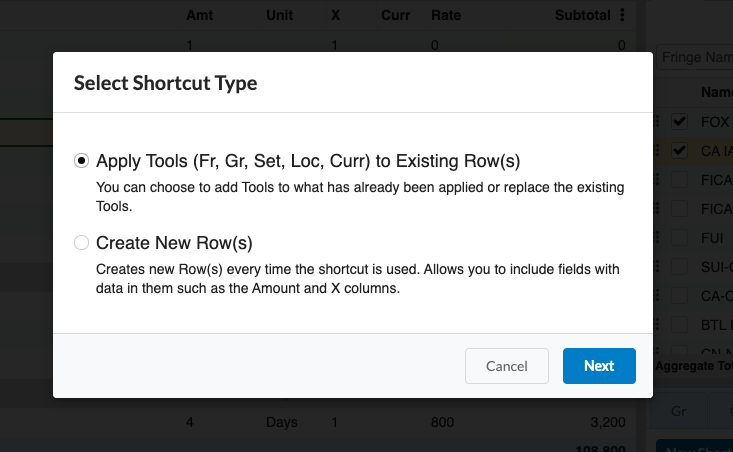Enable the FUI fringe checkbox
This screenshot has width=733, height=452.
679,237
